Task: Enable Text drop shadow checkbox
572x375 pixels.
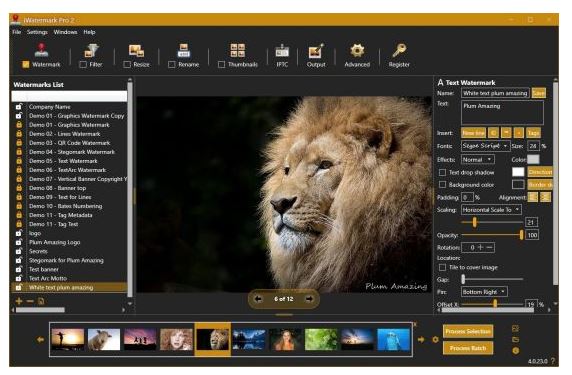Action: point(442,172)
